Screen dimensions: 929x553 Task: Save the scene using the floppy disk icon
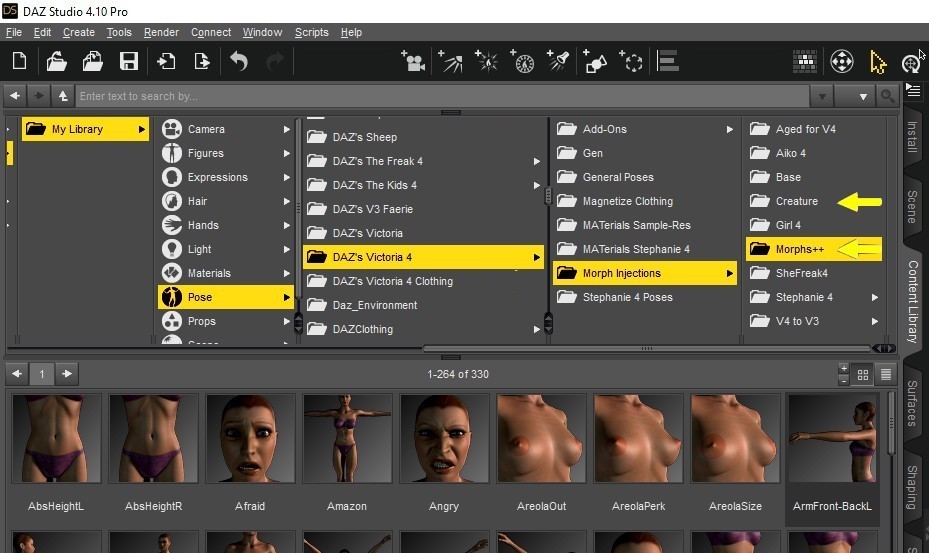pyautogui.click(x=129, y=61)
